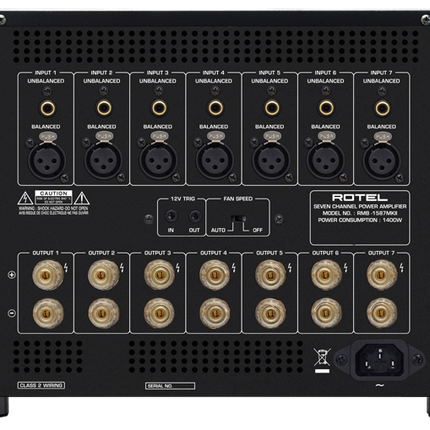Click Output 7 positive binding post
The height and width of the screenshot is (430, 430).
click(x=382, y=275)
